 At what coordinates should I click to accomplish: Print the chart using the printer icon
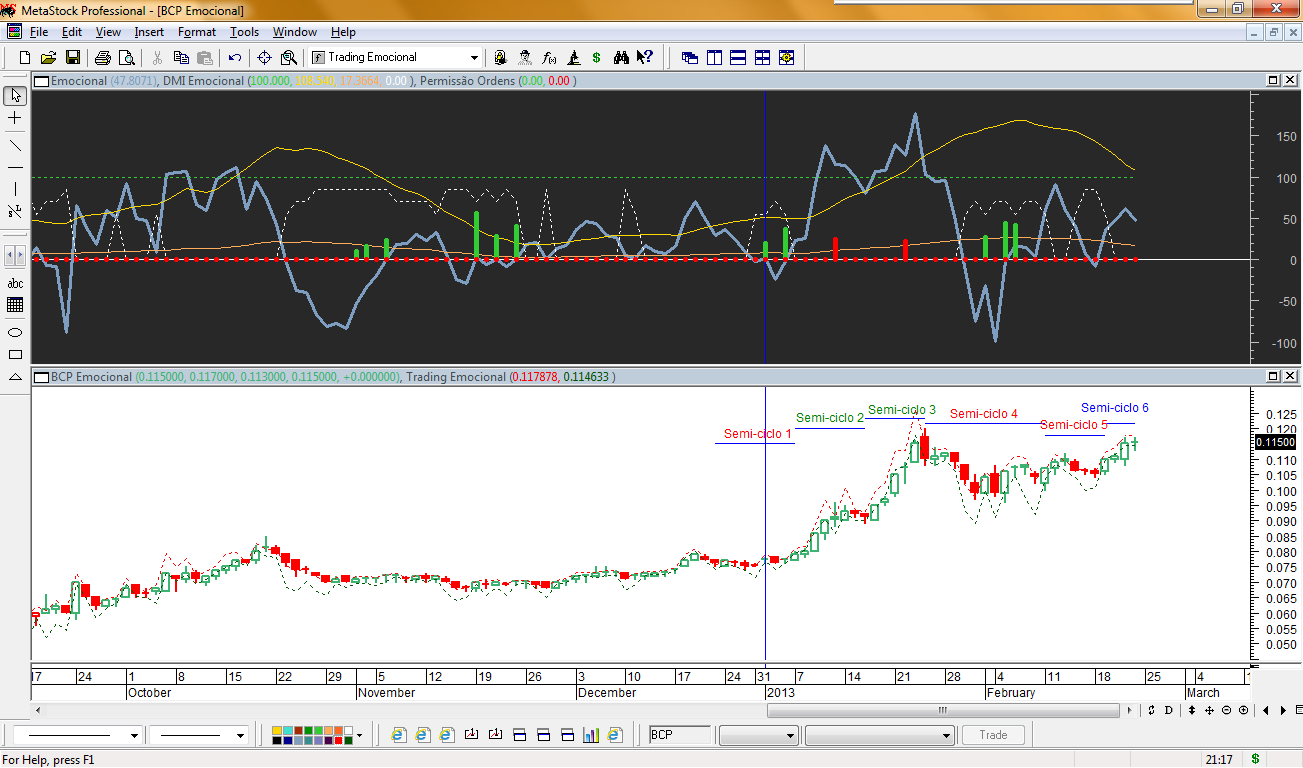click(x=103, y=57)
